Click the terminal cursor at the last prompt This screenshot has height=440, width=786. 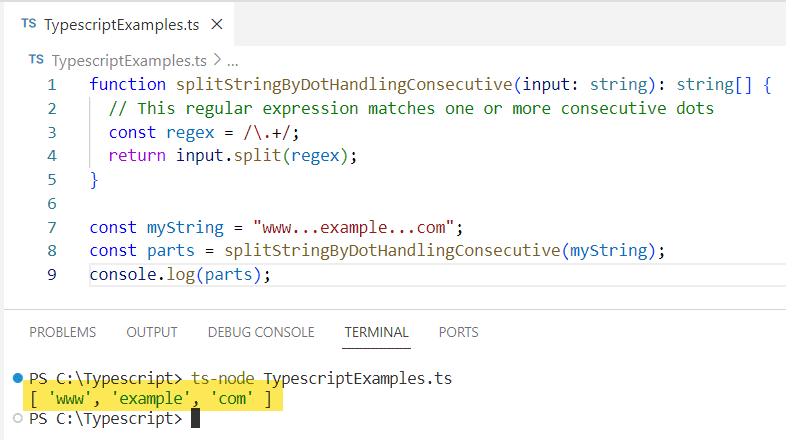195,418
